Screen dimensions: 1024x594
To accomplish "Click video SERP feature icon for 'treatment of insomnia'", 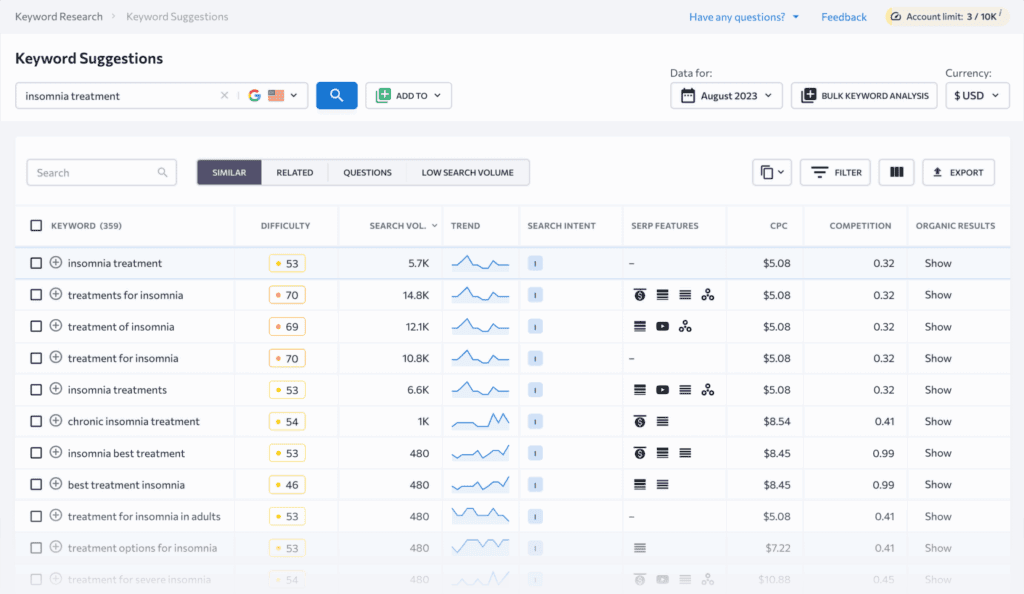I will (662, 327).
